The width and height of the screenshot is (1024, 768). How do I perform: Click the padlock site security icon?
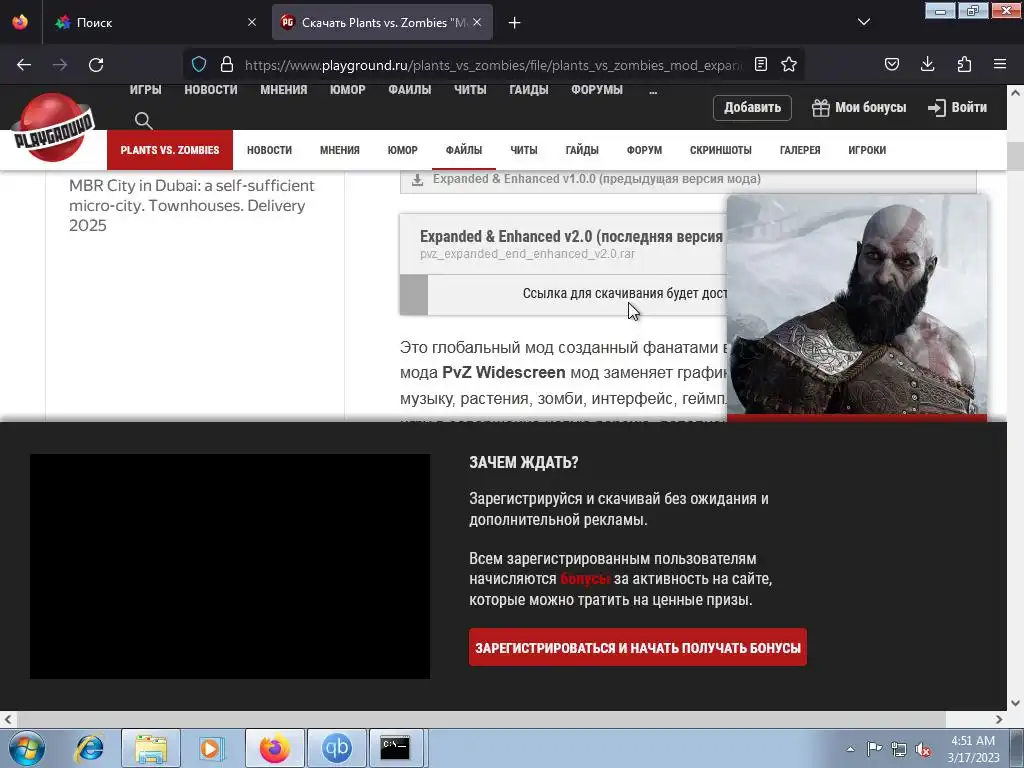(x=227, y=64)
